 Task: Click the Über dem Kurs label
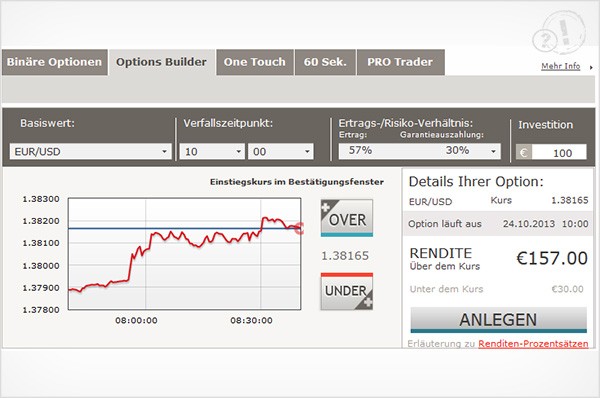point(445,266)
